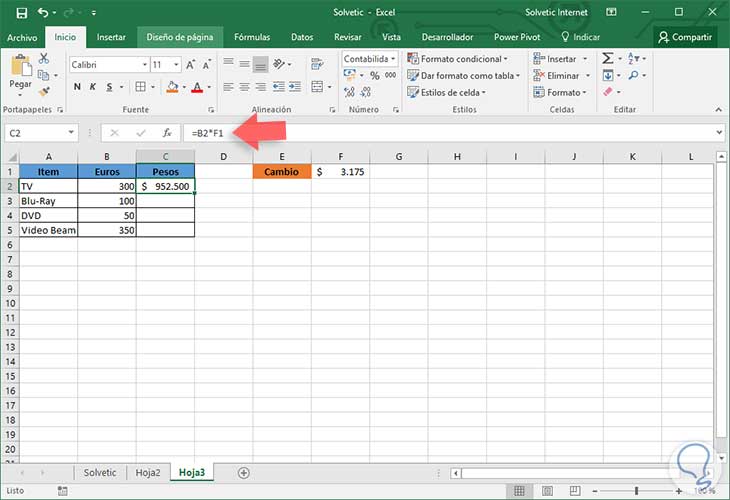Click the Increase Decimal icon
This screenshot has width=730, height=500.
tap(350, 92)
